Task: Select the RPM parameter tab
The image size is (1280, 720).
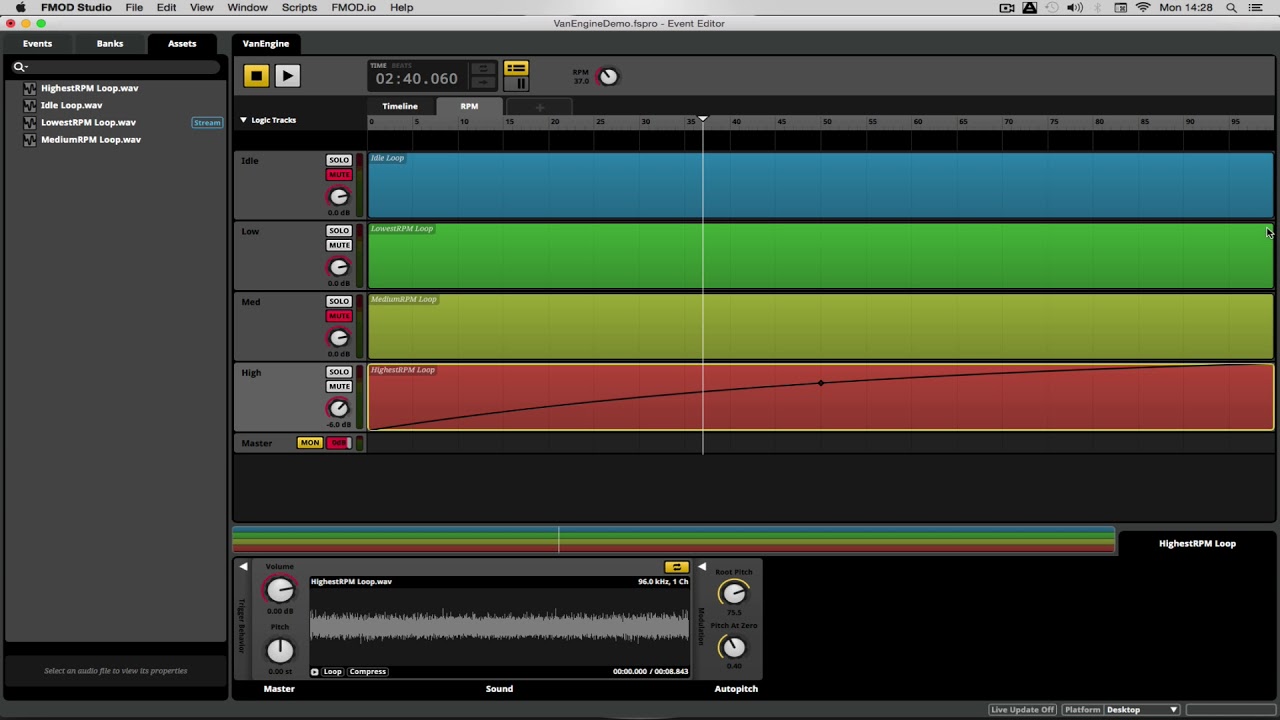Action: pos(469,106)
